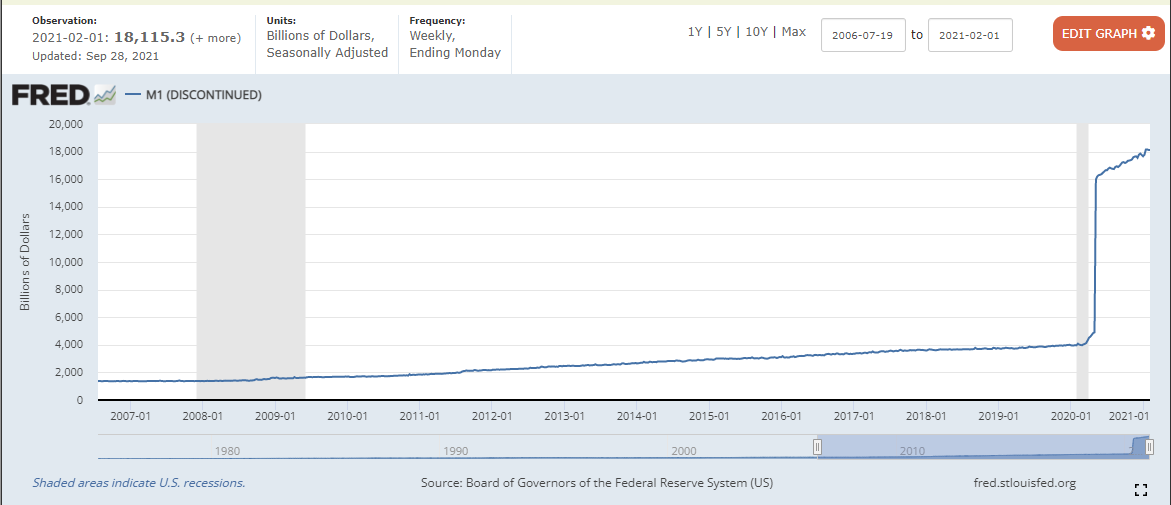Click the 2007-01 x-axis label
This screenshot has height=505, width=1171.
131,415
